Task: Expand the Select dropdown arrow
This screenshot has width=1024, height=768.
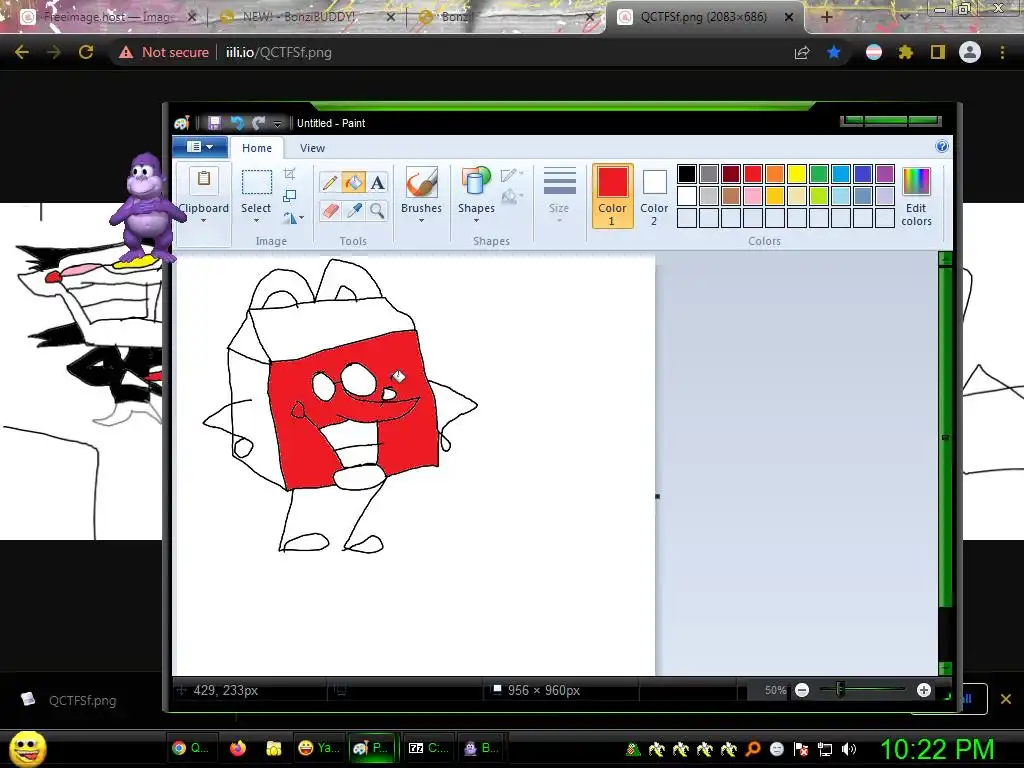Action: pos(256,221)
